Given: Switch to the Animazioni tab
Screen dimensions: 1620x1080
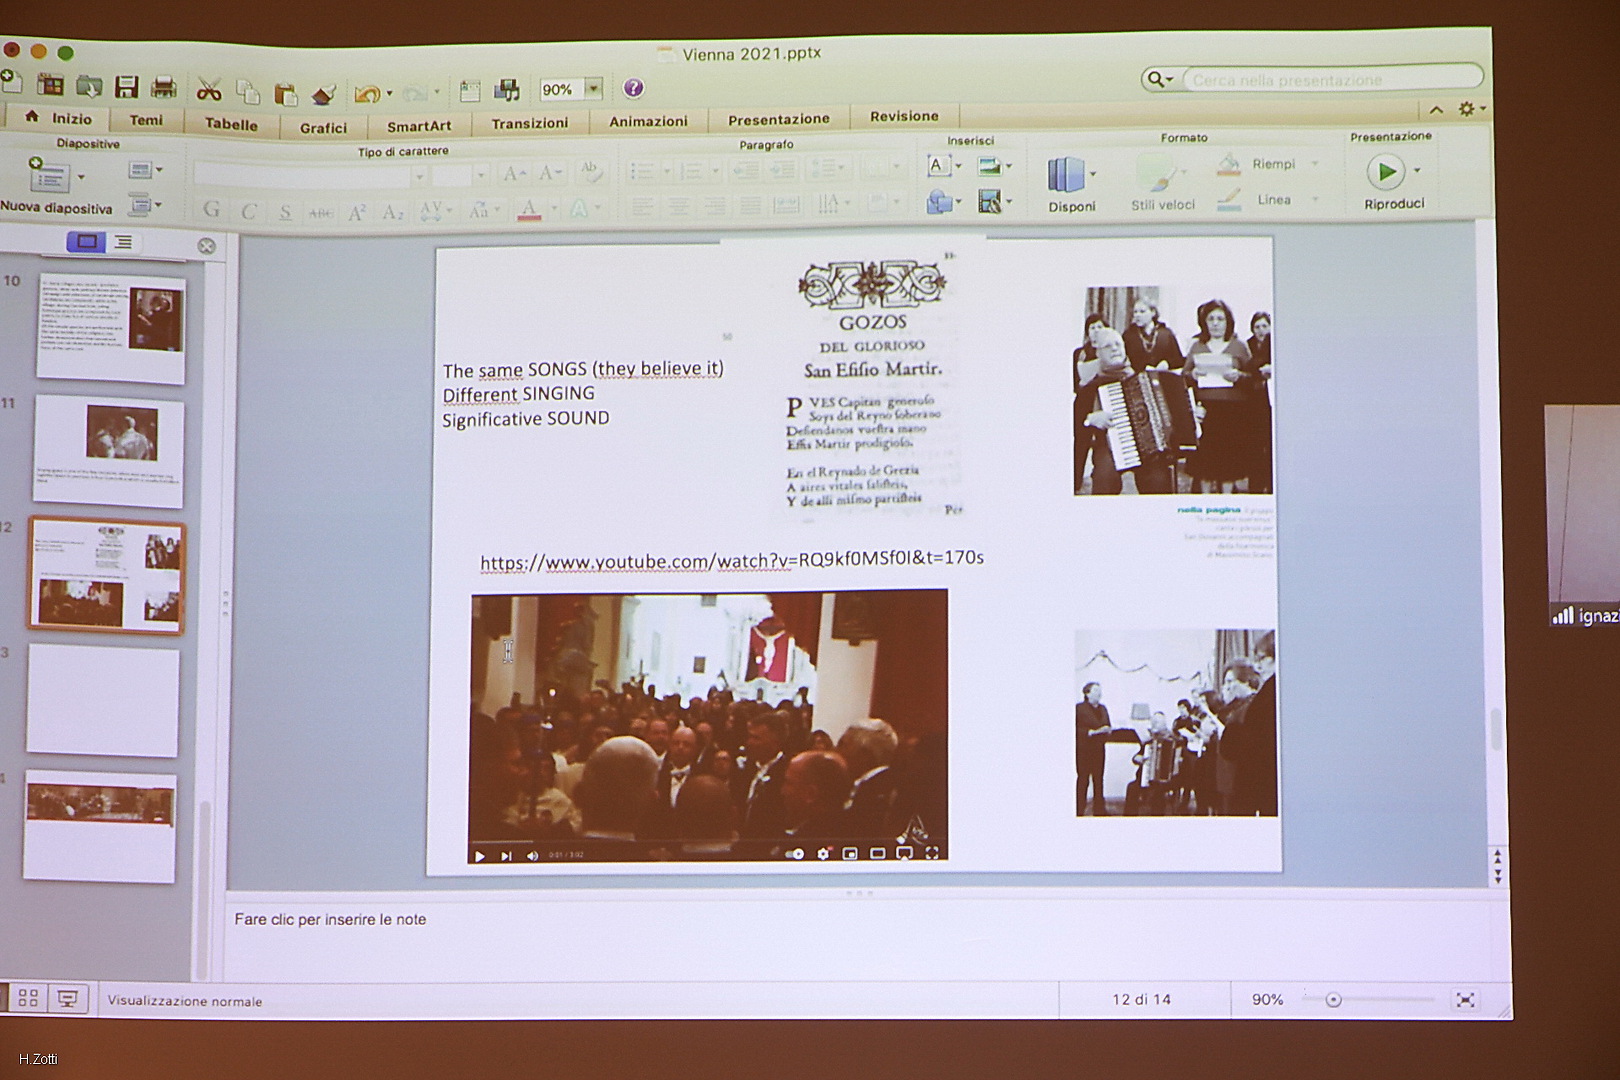Looking at the screenshot, I should point(648,121).
